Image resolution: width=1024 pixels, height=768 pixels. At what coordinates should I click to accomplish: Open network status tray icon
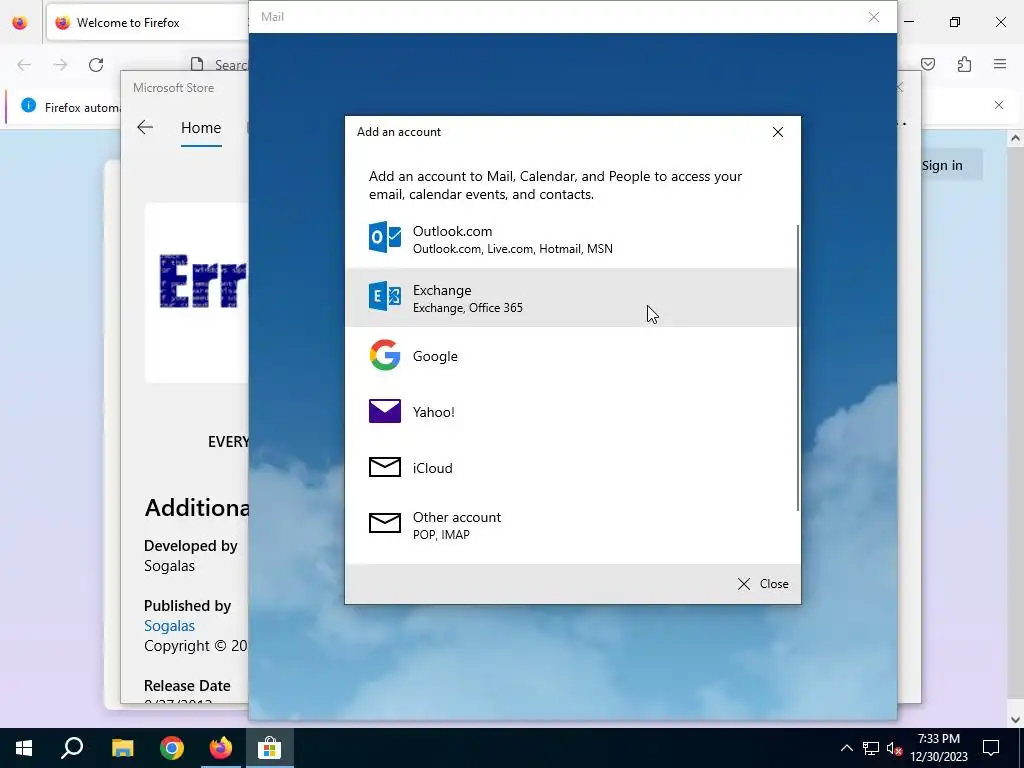pyautogui.click(x=871, y=748)
